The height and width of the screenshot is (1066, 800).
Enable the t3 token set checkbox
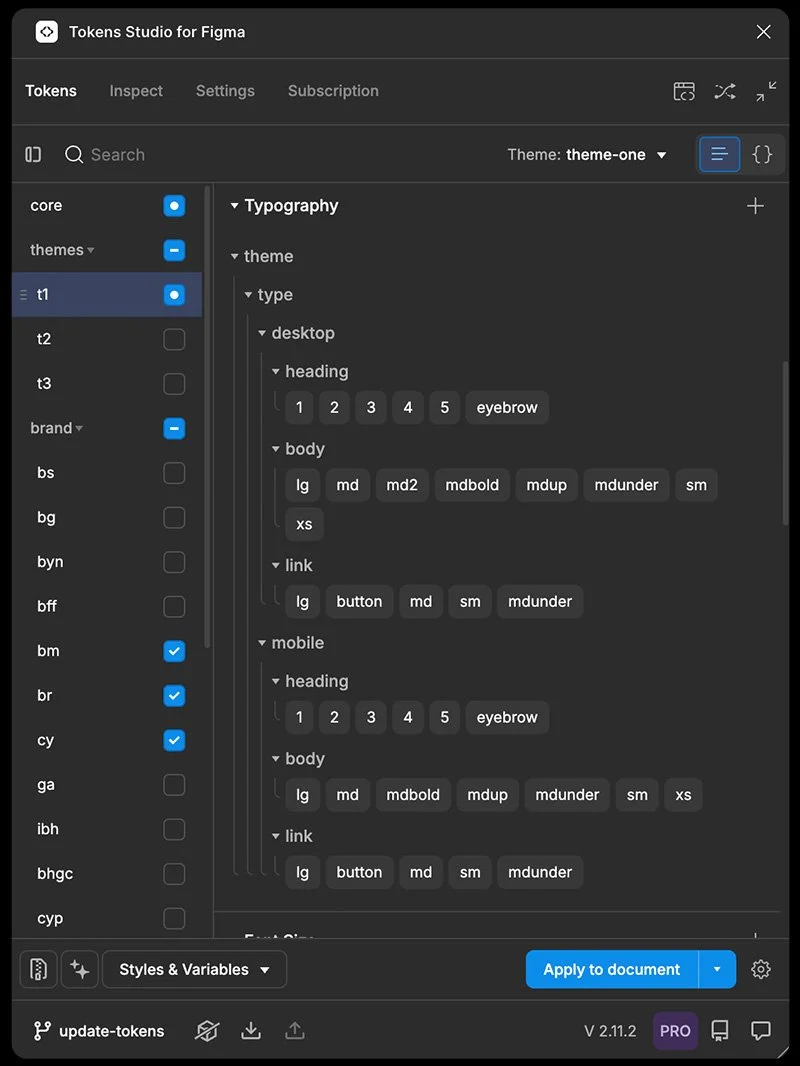pos(174,384)
